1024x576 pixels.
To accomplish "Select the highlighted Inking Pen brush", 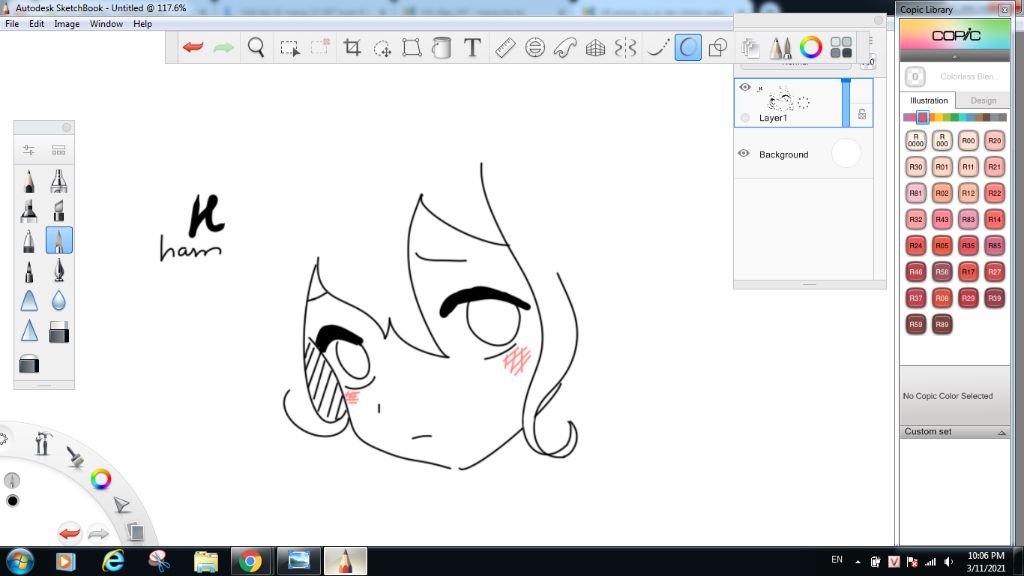I will click(59, 241).
